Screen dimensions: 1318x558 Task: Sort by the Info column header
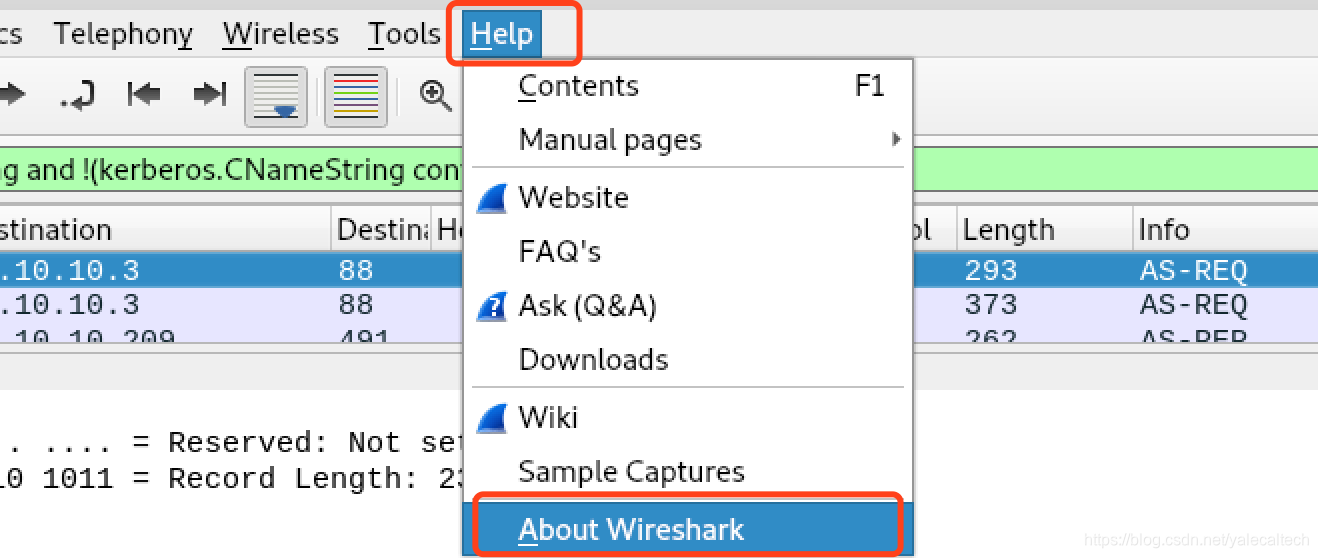pos(1225,230)
